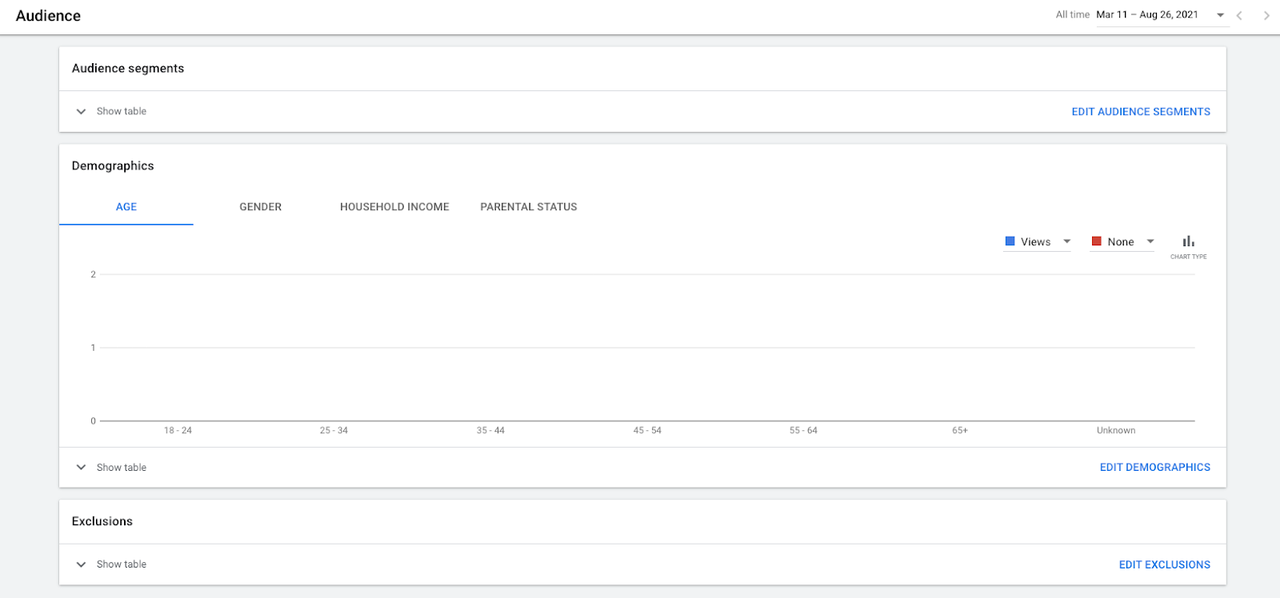1280x598 pixels.
Task: Switch to the Household Income tab
Action: click(394, 207)
